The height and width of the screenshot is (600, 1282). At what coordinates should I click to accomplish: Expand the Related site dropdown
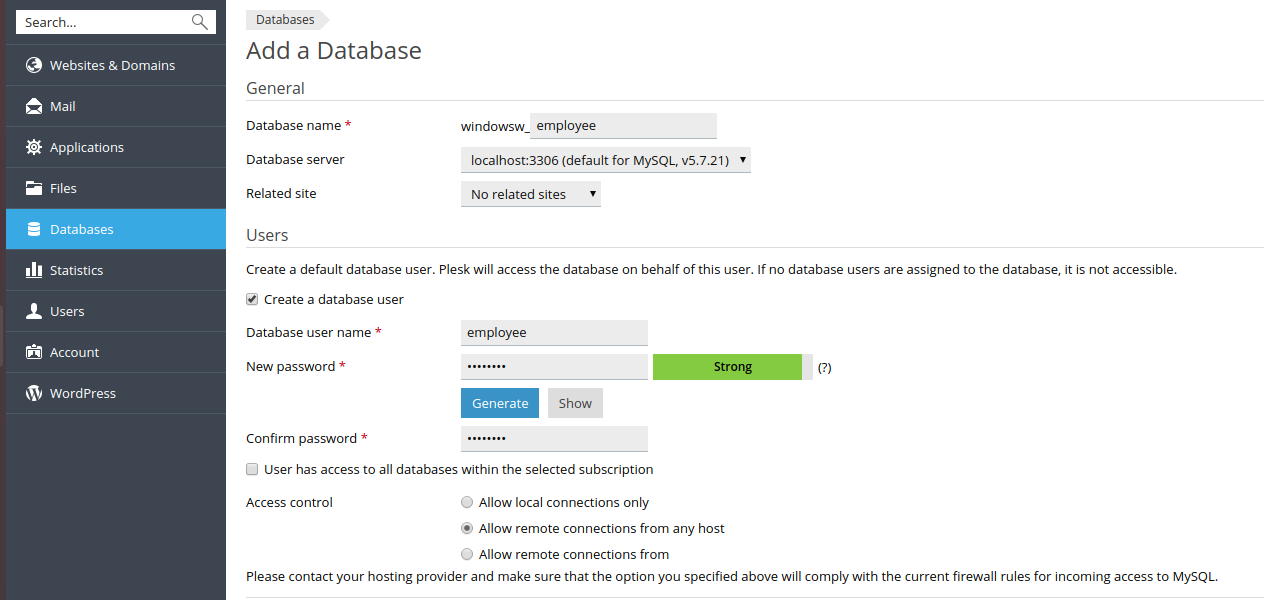click(x=530, y=194)
